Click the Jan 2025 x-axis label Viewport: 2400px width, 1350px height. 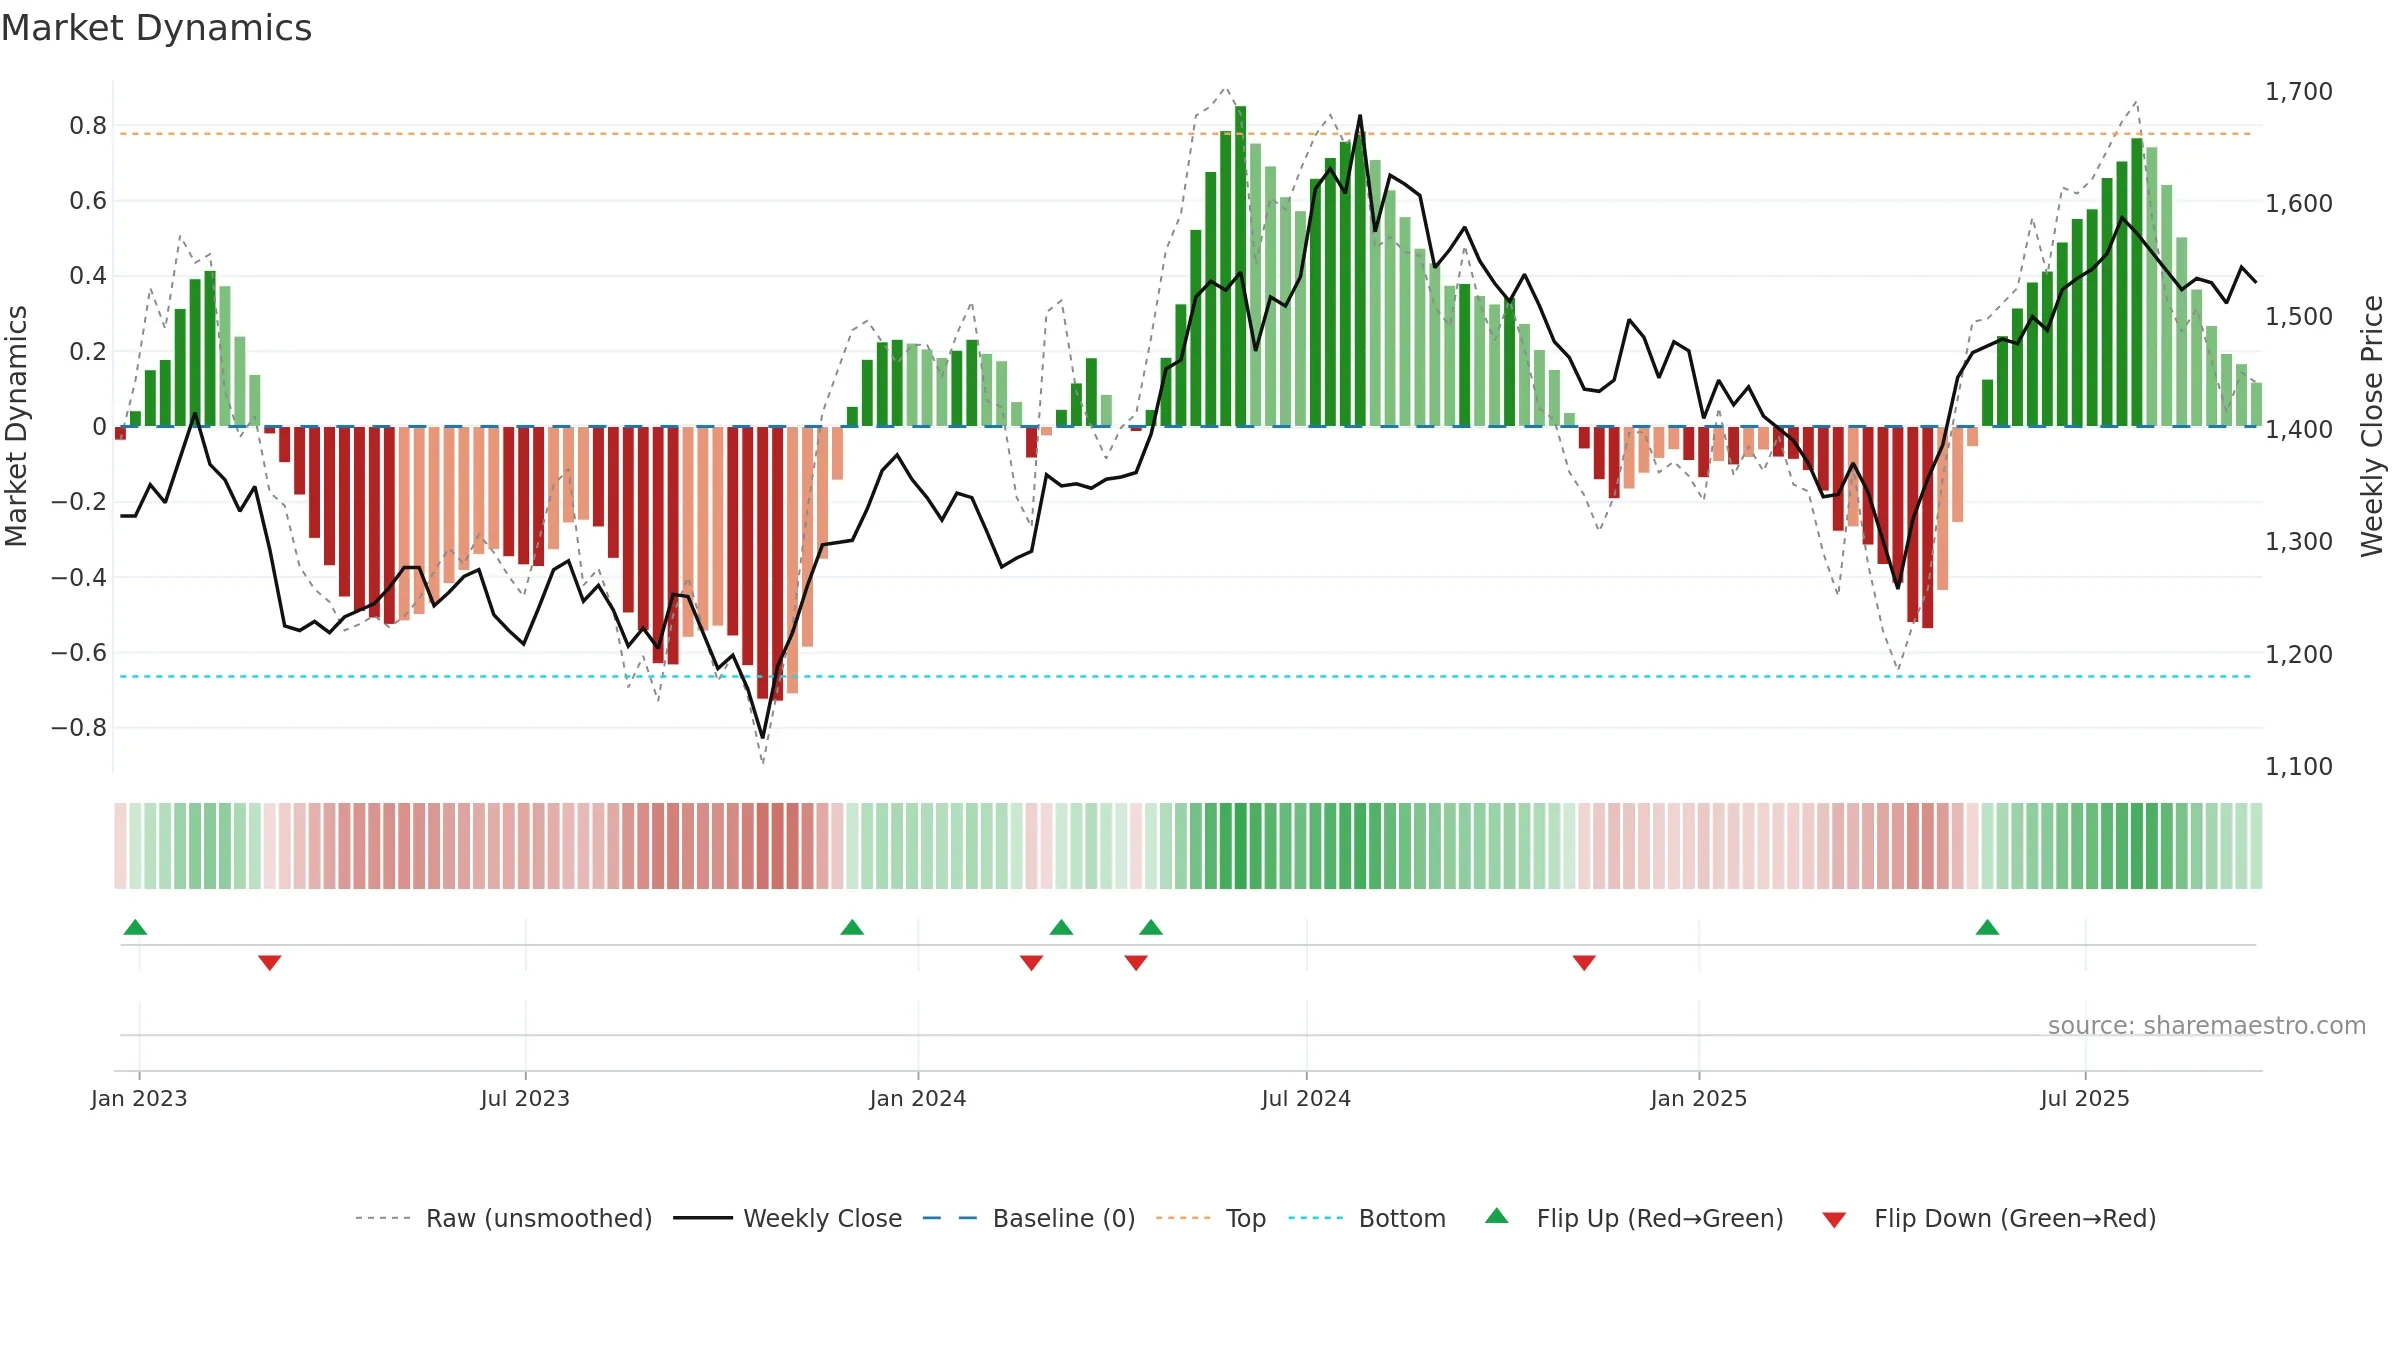click(1699, 1098)
